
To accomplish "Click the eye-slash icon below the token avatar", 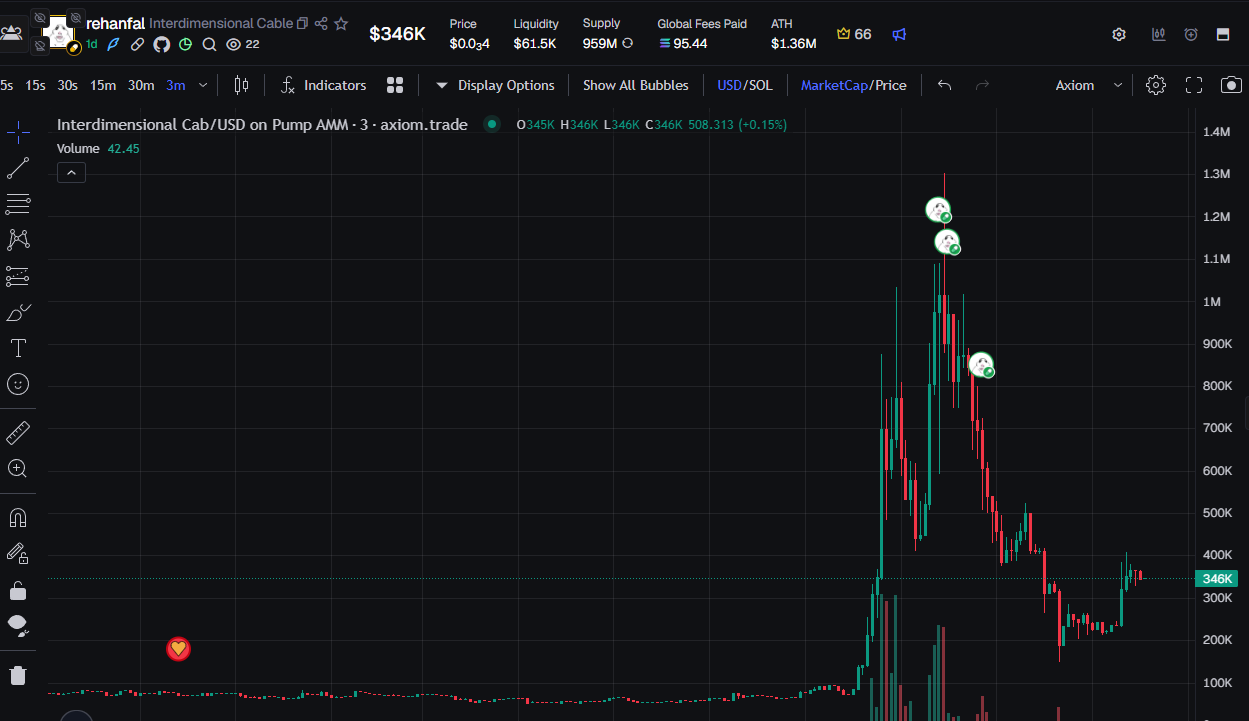I will pos(40,45).
